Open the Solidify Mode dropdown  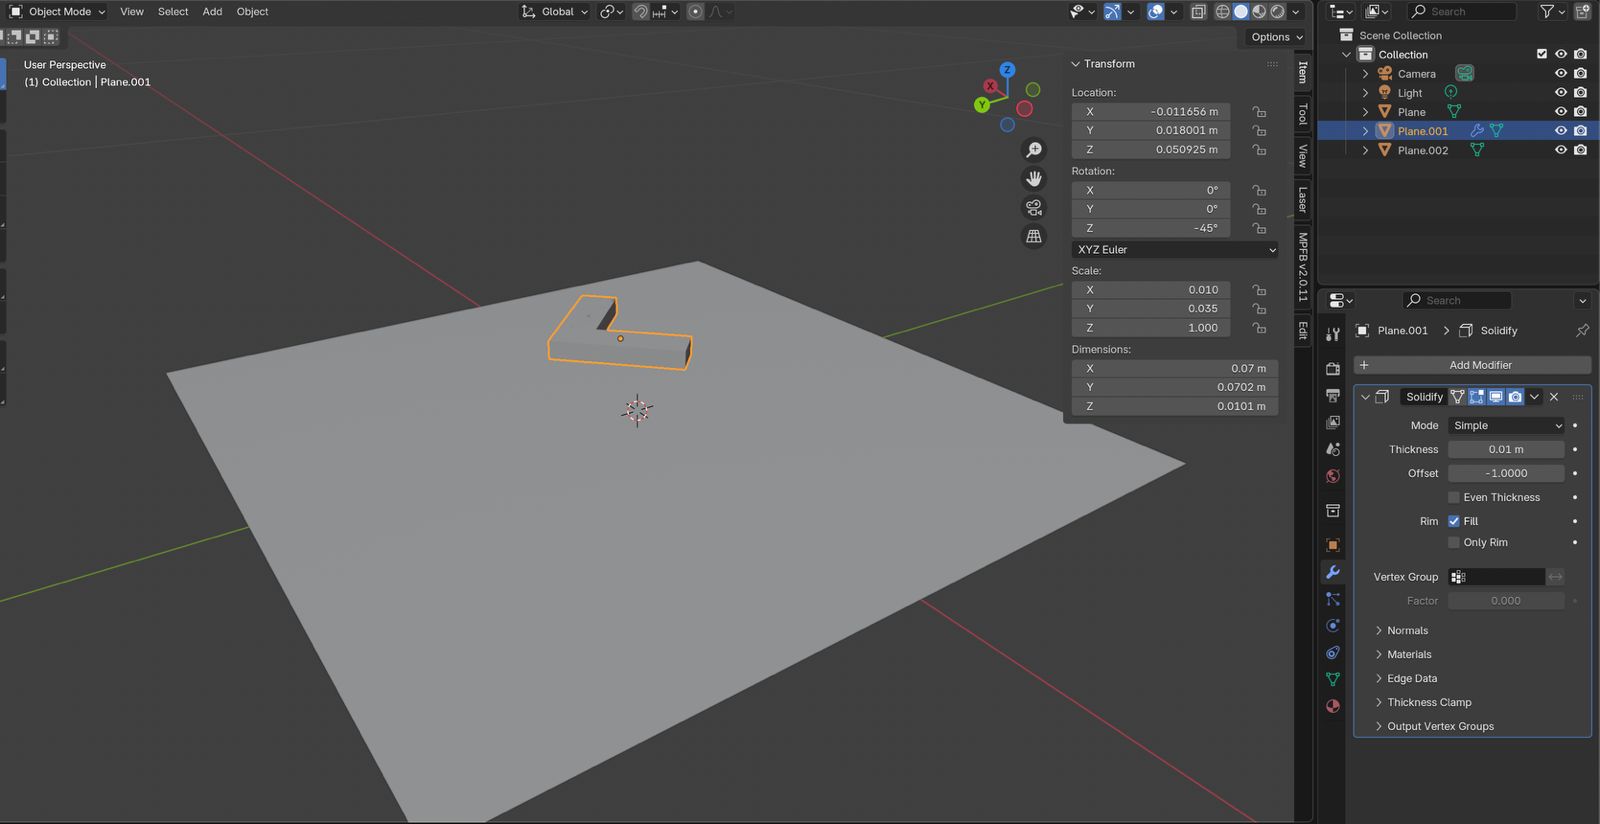pyautogui.click(x=1506, y=425)
